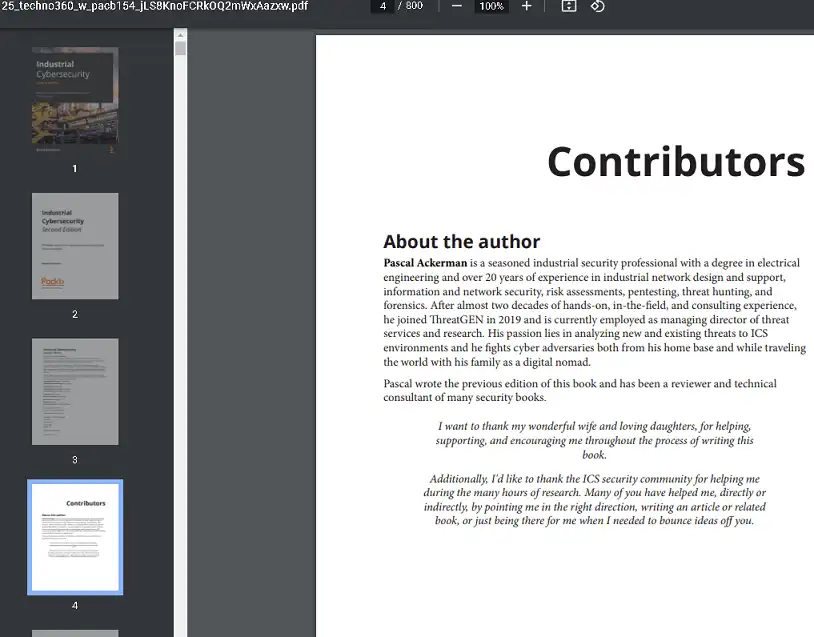
Task: Click the Contributors page heading
Action: click(675, 162)
